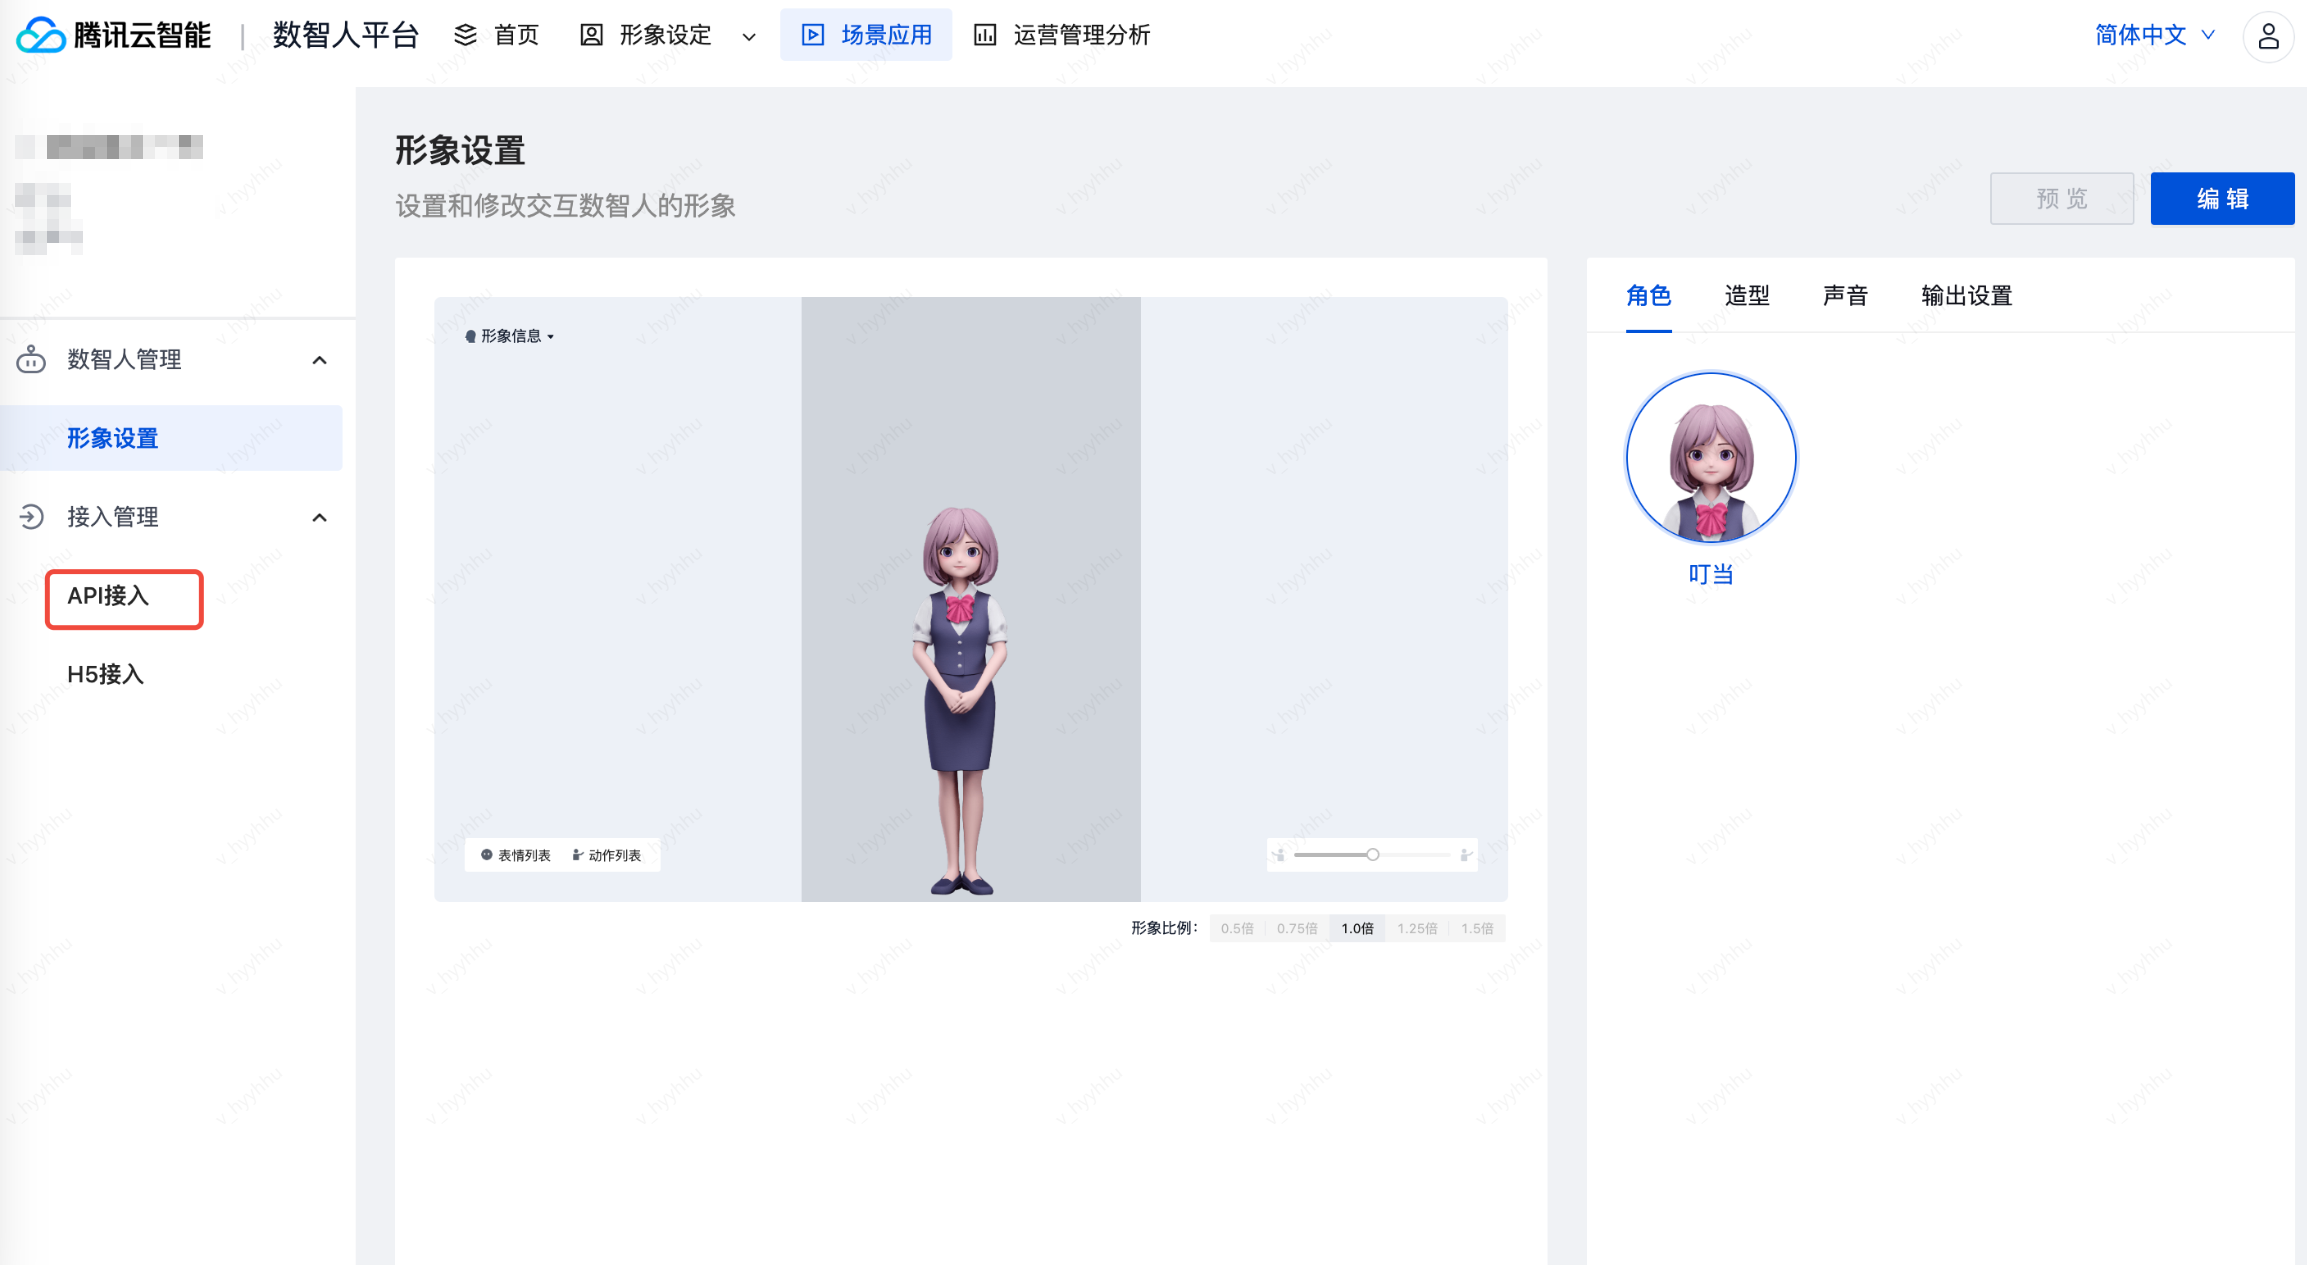Open the API接入 sidebar link
The image size is (2307, 1265).
108,596
